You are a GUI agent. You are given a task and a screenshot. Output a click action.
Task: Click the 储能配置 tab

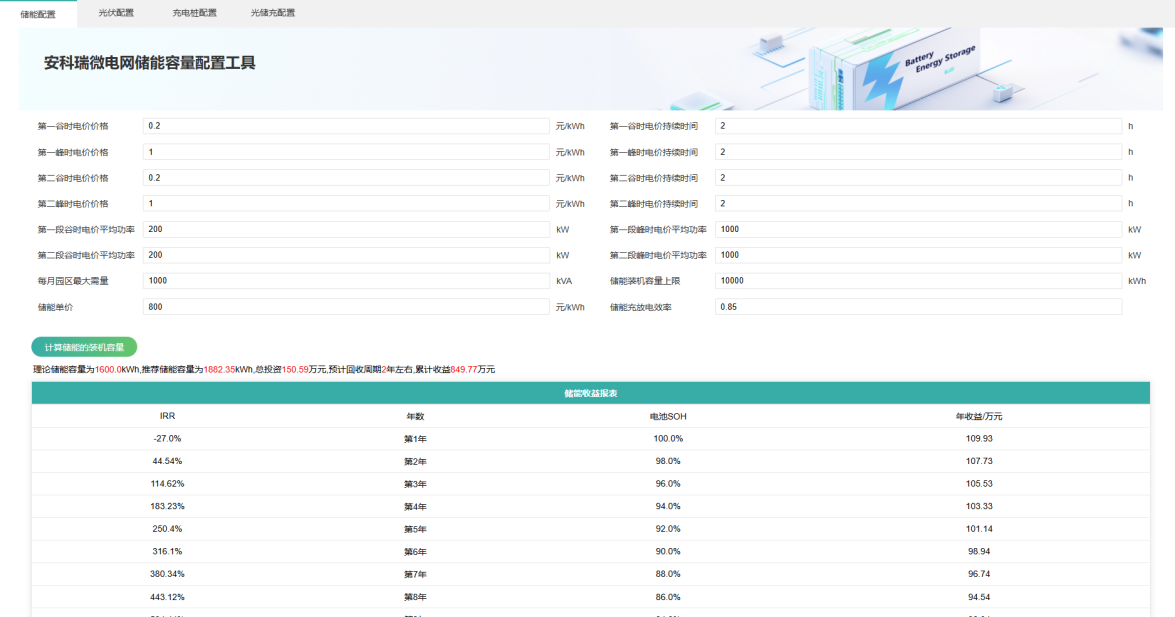coord(38,14)
